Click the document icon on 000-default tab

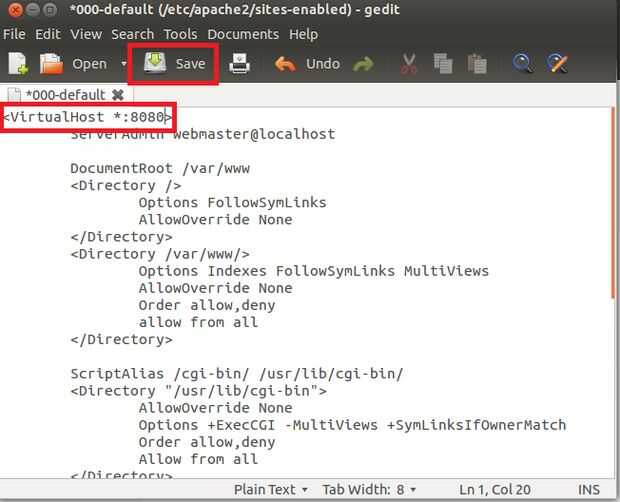coord(14,95)
